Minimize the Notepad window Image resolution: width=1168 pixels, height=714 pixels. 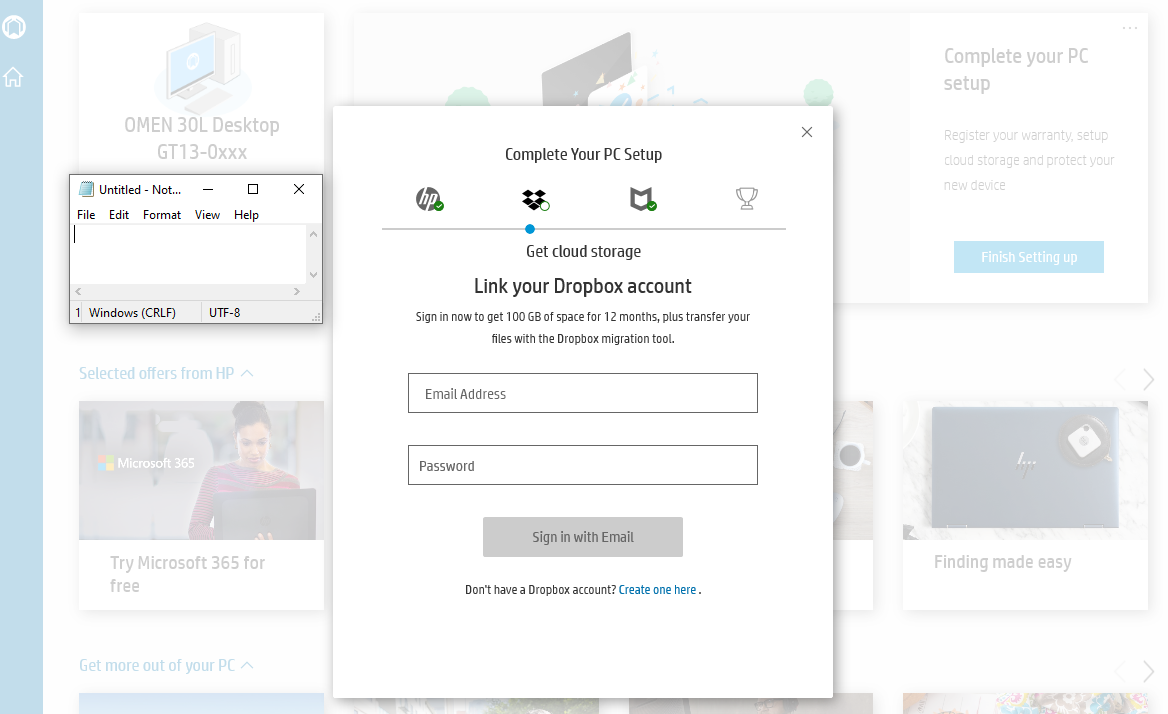pos(208,189)
